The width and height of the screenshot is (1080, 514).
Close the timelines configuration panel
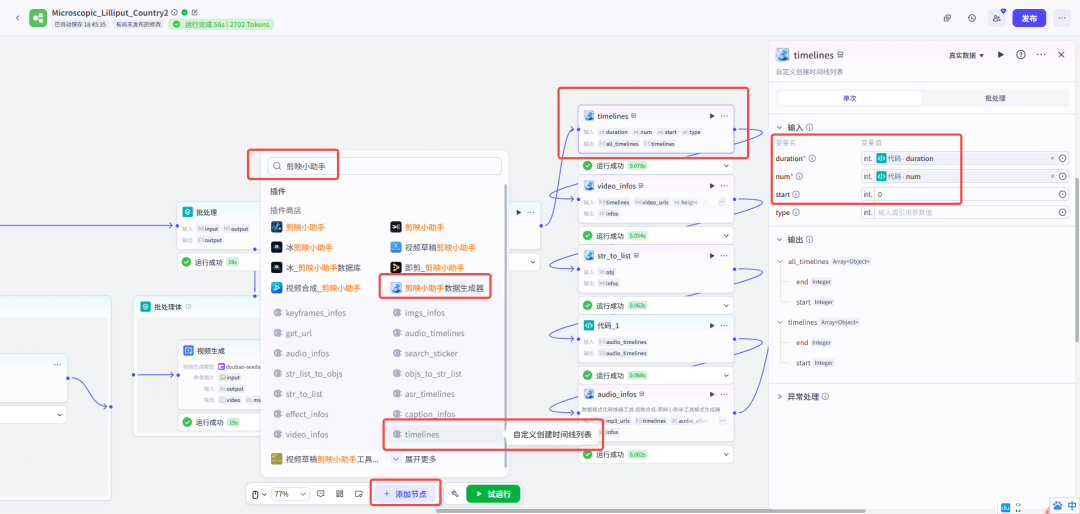point(1063,55)
